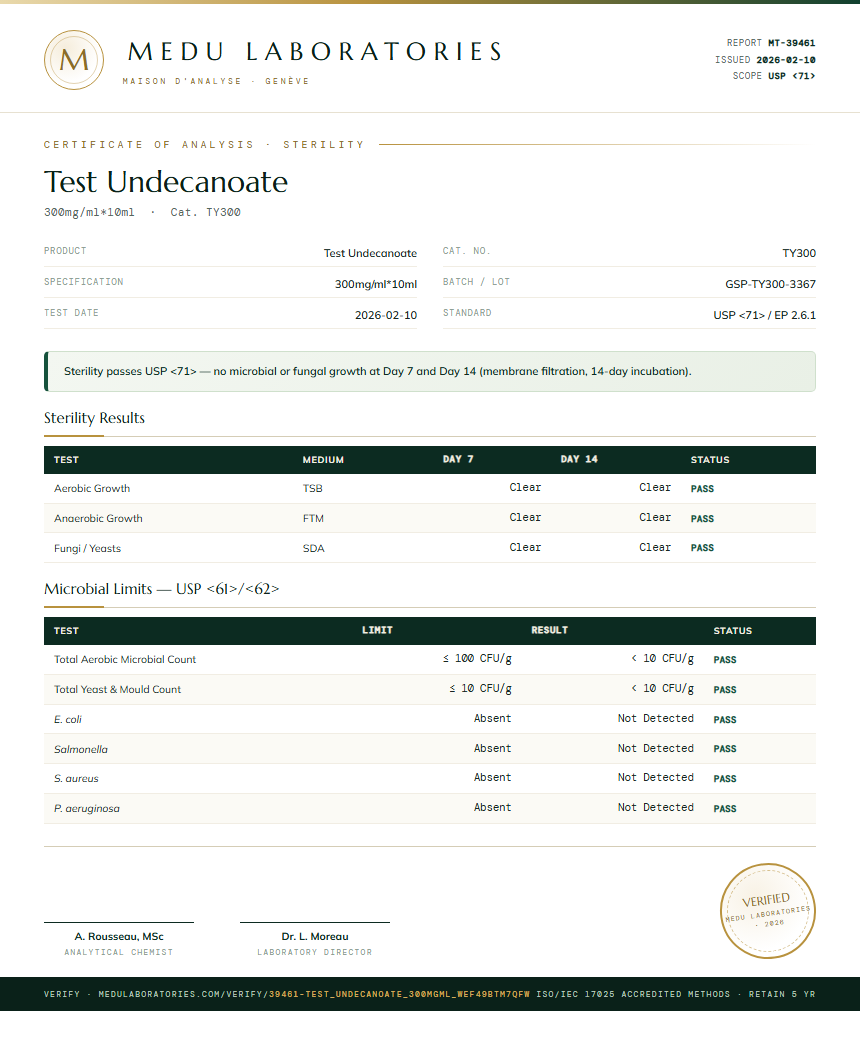Click TEST DATE value 2026-02-10
860x1041 pixels.
tap(386, 315)
